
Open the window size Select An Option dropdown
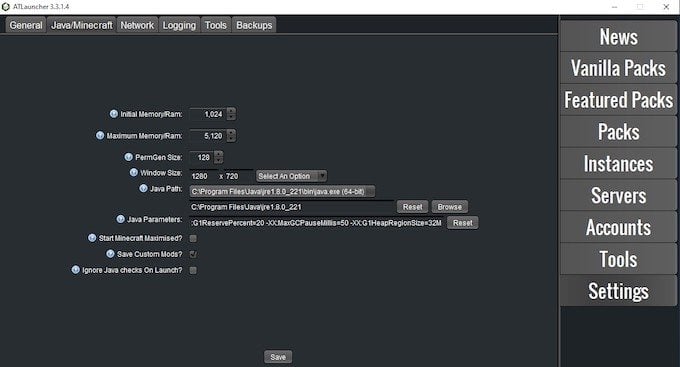291,176
